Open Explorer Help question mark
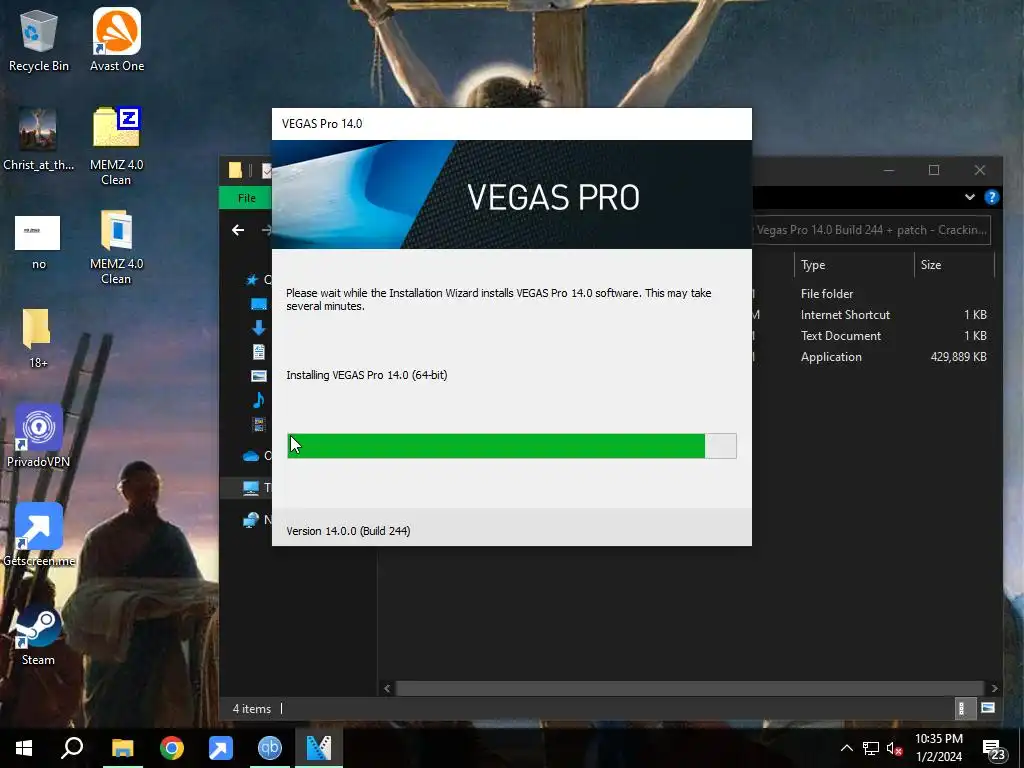This screenshot has width=1024, height=768. tap(991, 197)
